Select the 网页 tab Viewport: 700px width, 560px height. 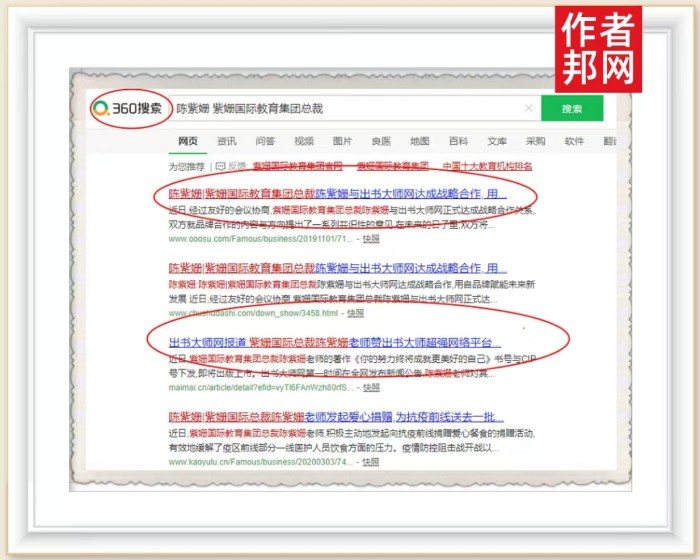tap(188, 141)
